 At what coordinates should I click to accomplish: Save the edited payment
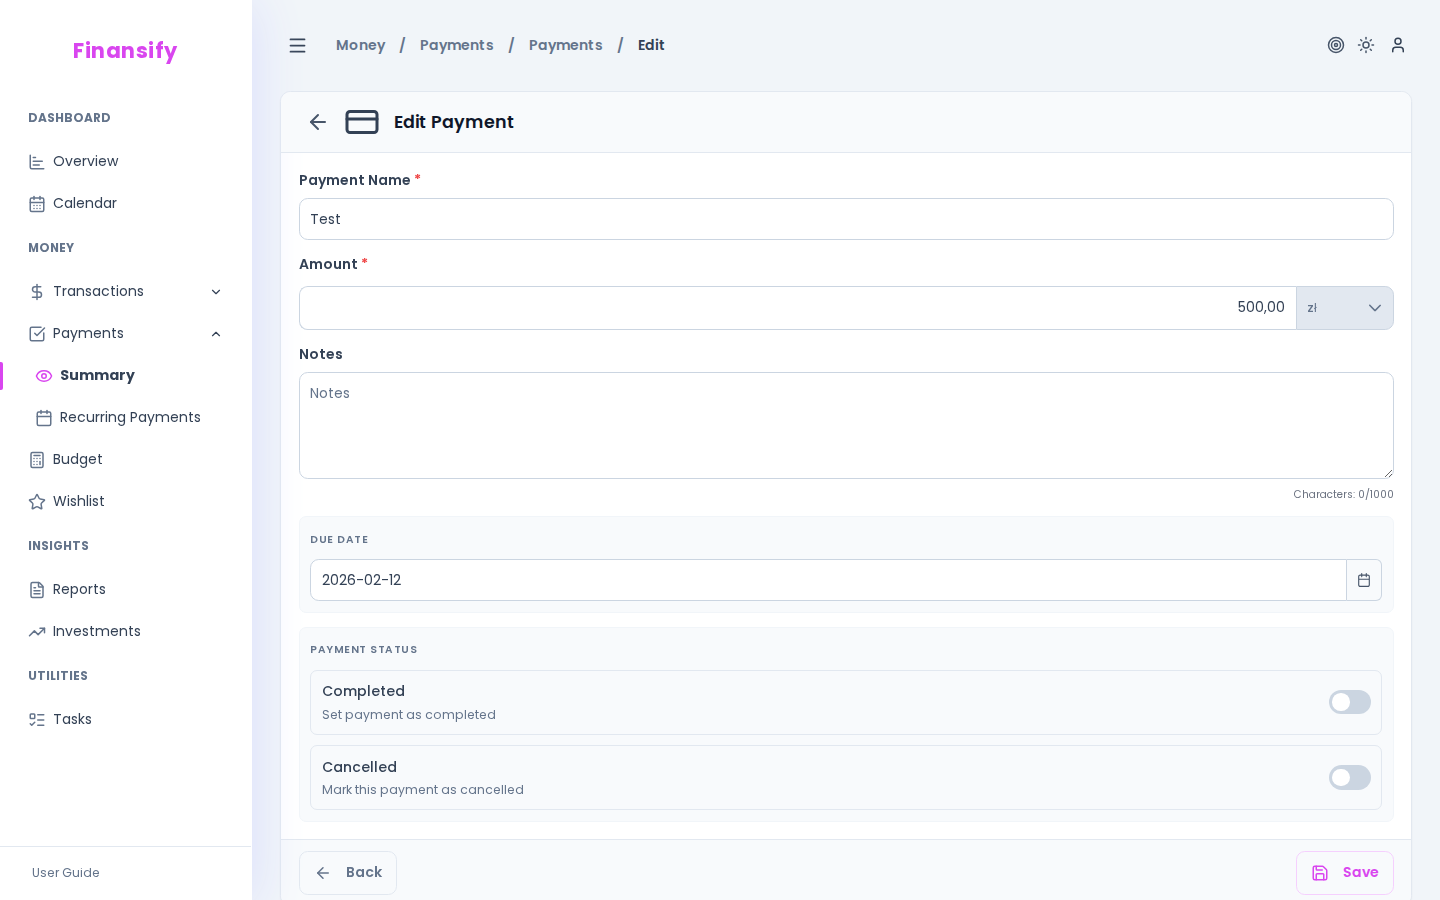pyautogui.click(x=1345, y=873)
